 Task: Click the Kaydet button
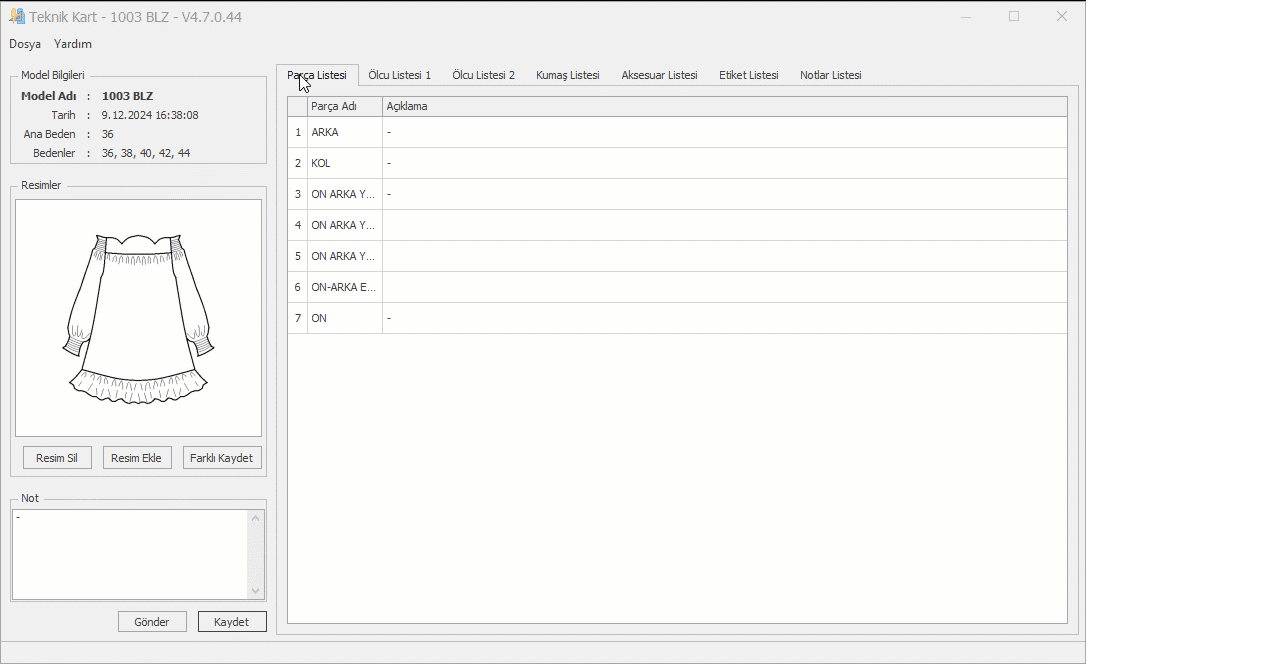click(x=232, y=622)
